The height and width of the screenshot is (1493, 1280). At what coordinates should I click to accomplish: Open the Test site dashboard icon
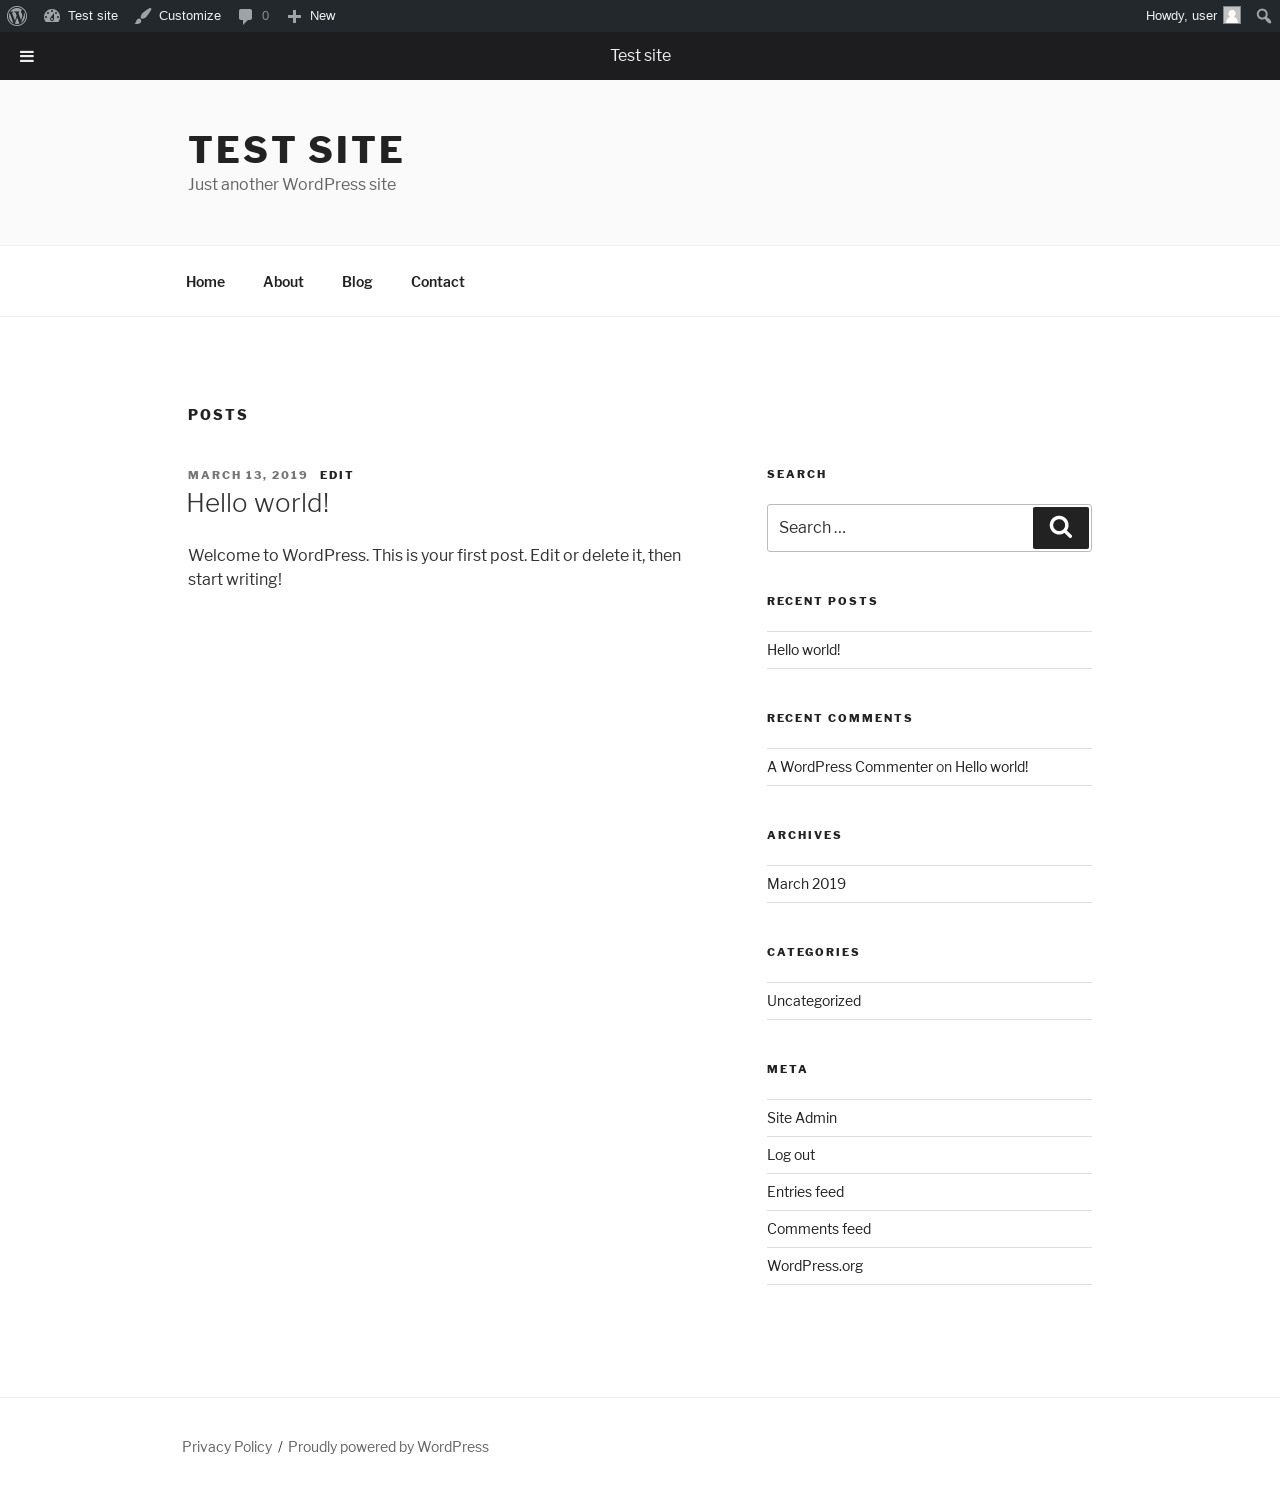(x=52, y=16)
